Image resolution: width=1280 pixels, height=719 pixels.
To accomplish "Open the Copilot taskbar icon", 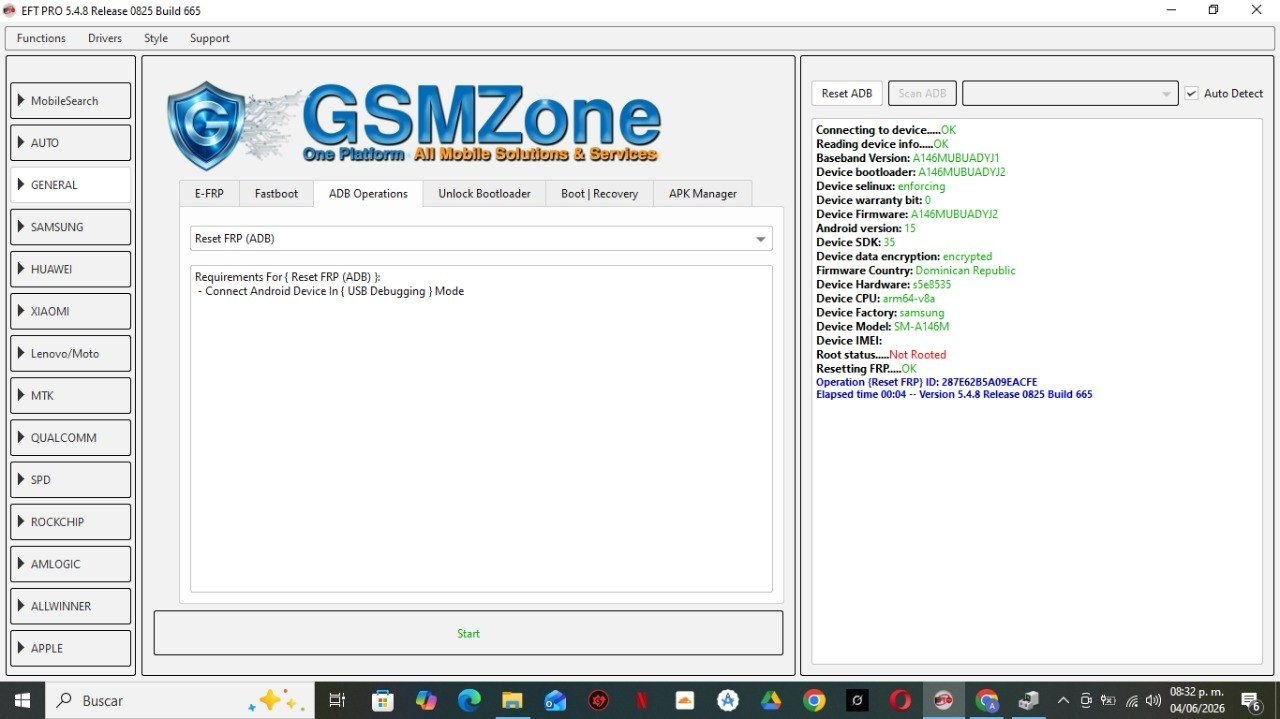I will coord(427,700).
